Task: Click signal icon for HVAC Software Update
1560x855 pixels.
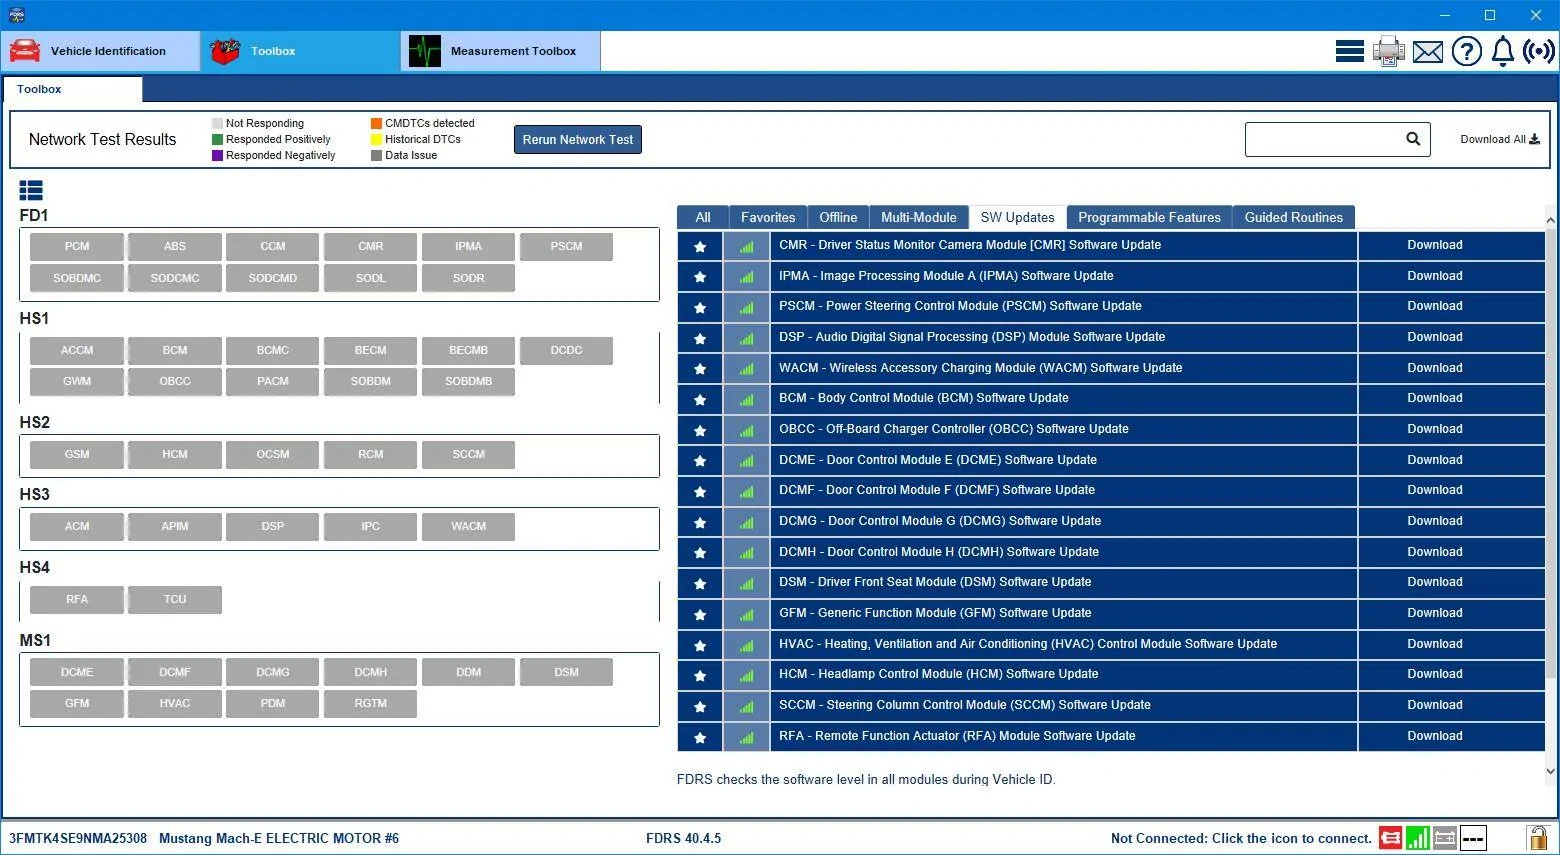Action: [x=746, y=644]
